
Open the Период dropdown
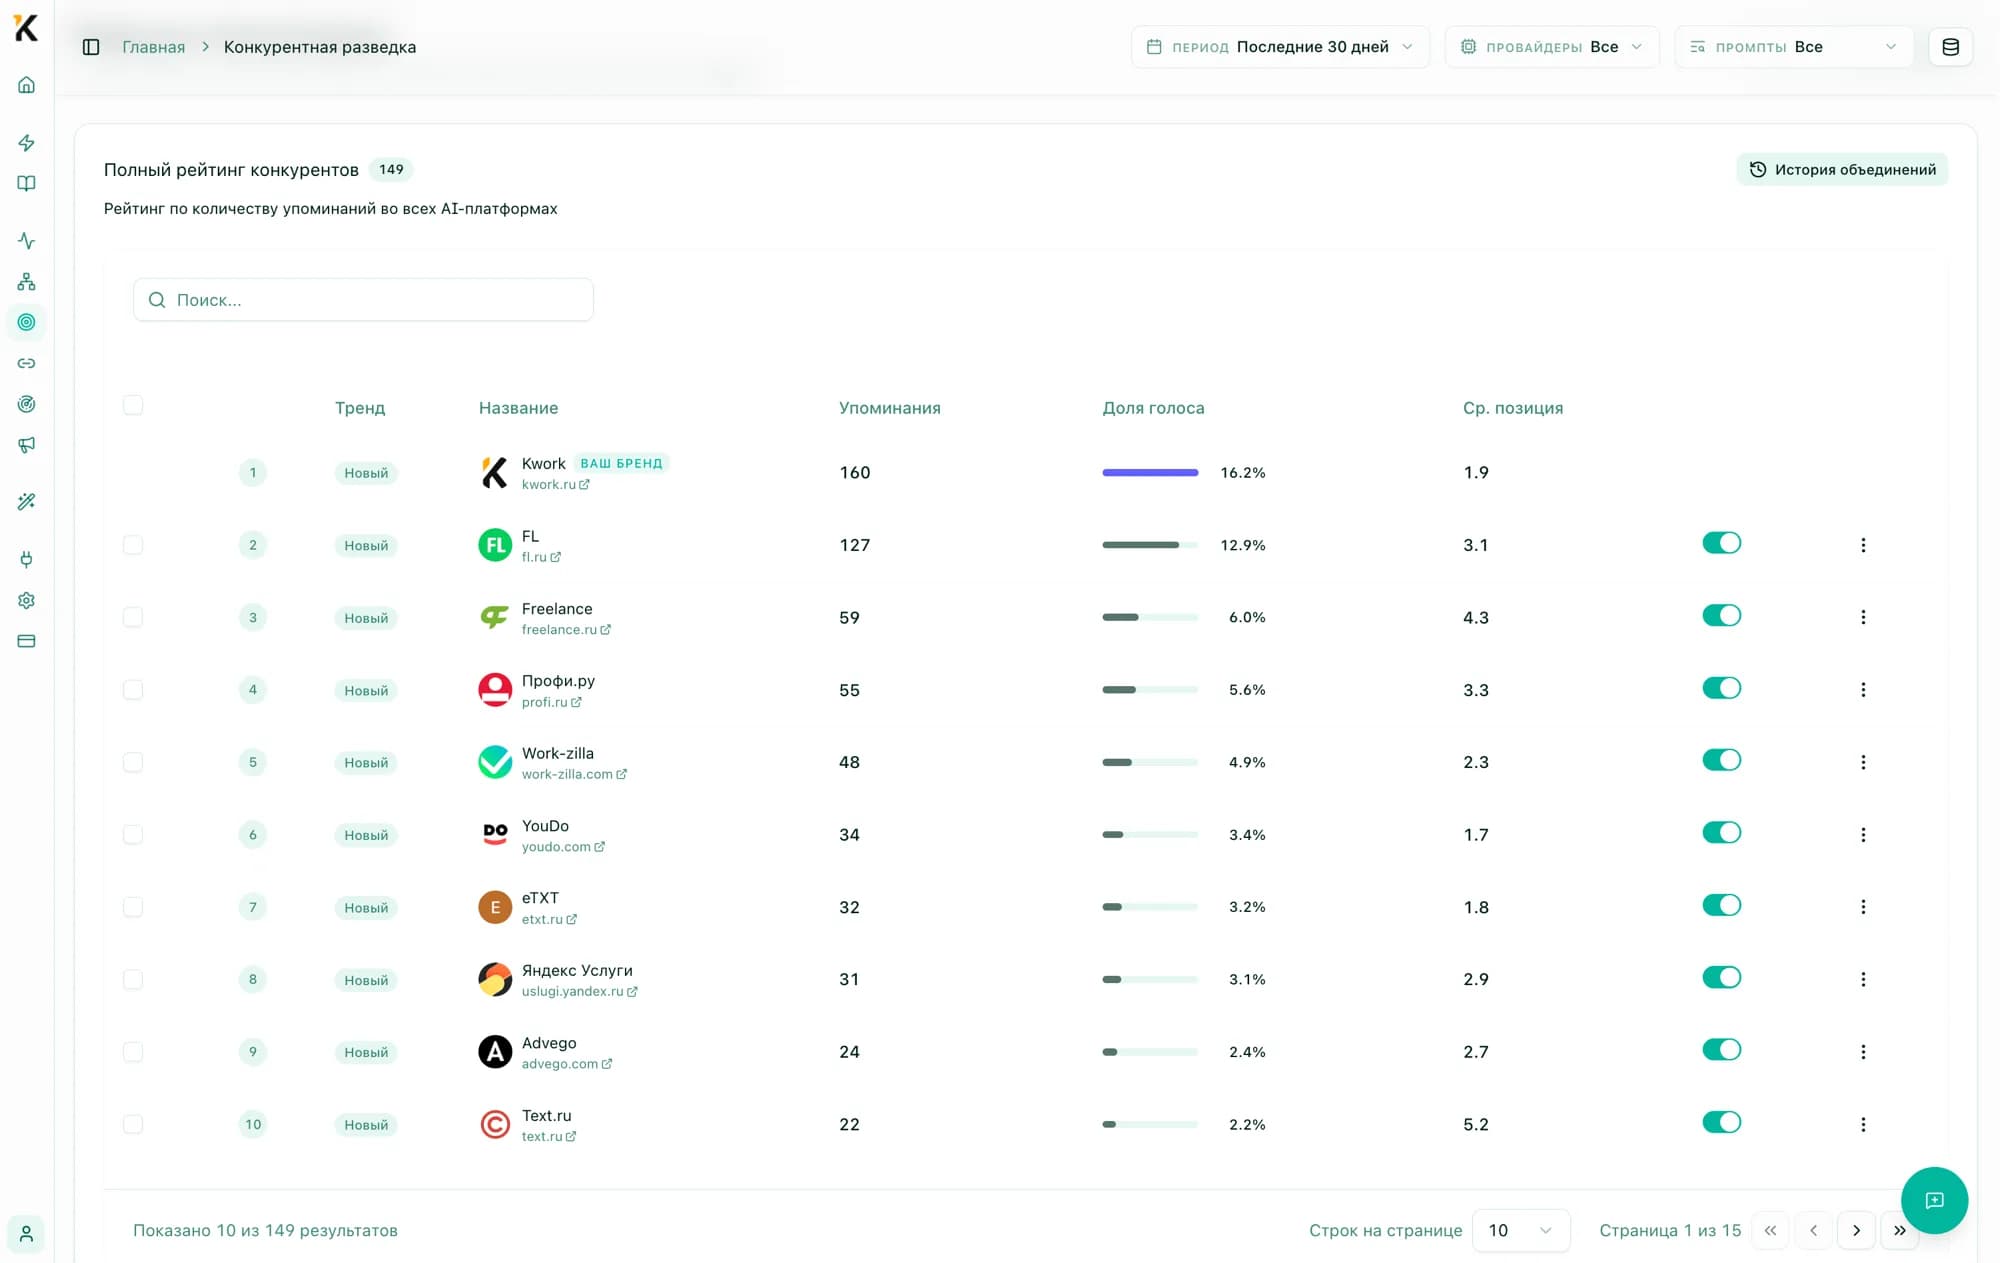tap(1280, 47)
